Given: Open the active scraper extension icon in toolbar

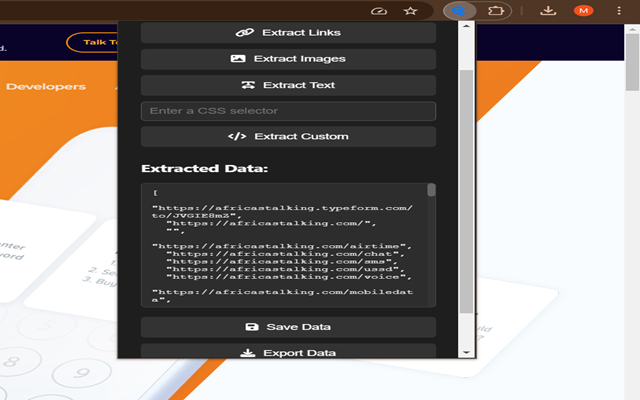Looking at the screenshot, I should (460, 11).
